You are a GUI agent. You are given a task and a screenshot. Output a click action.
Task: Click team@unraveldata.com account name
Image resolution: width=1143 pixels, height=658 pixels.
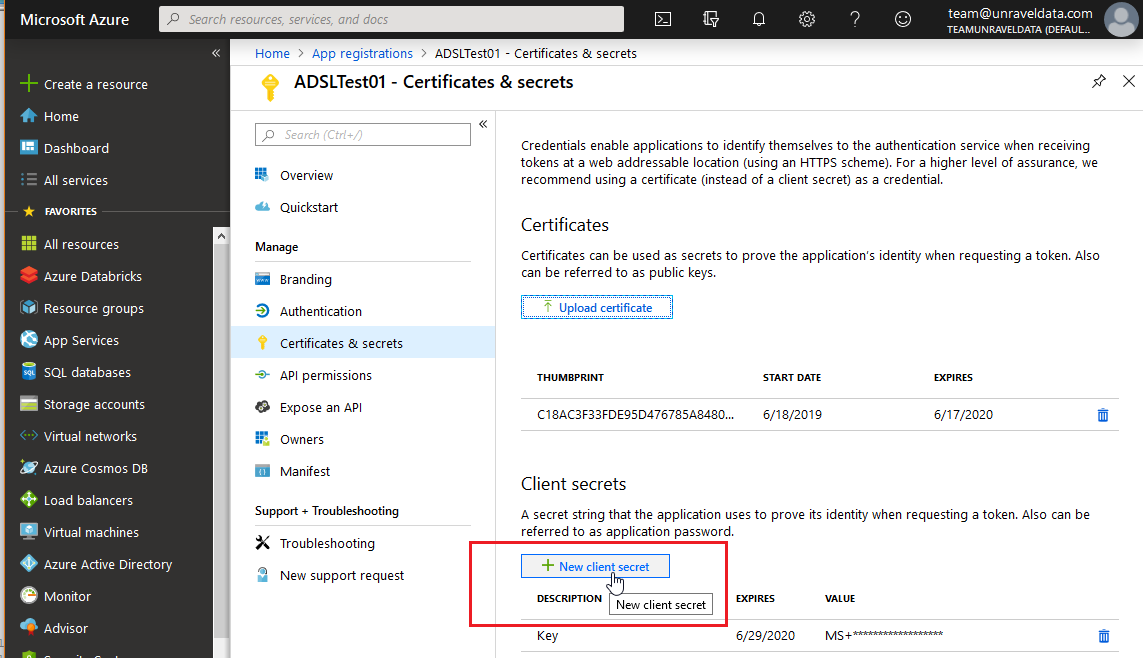coord(1020,13)
